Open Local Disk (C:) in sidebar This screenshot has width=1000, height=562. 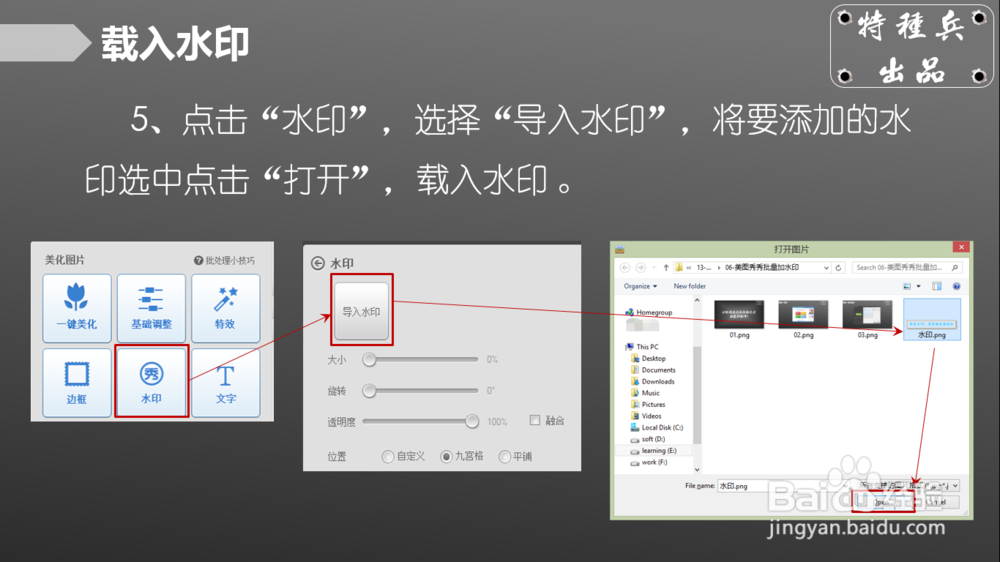tap(656, 427)
